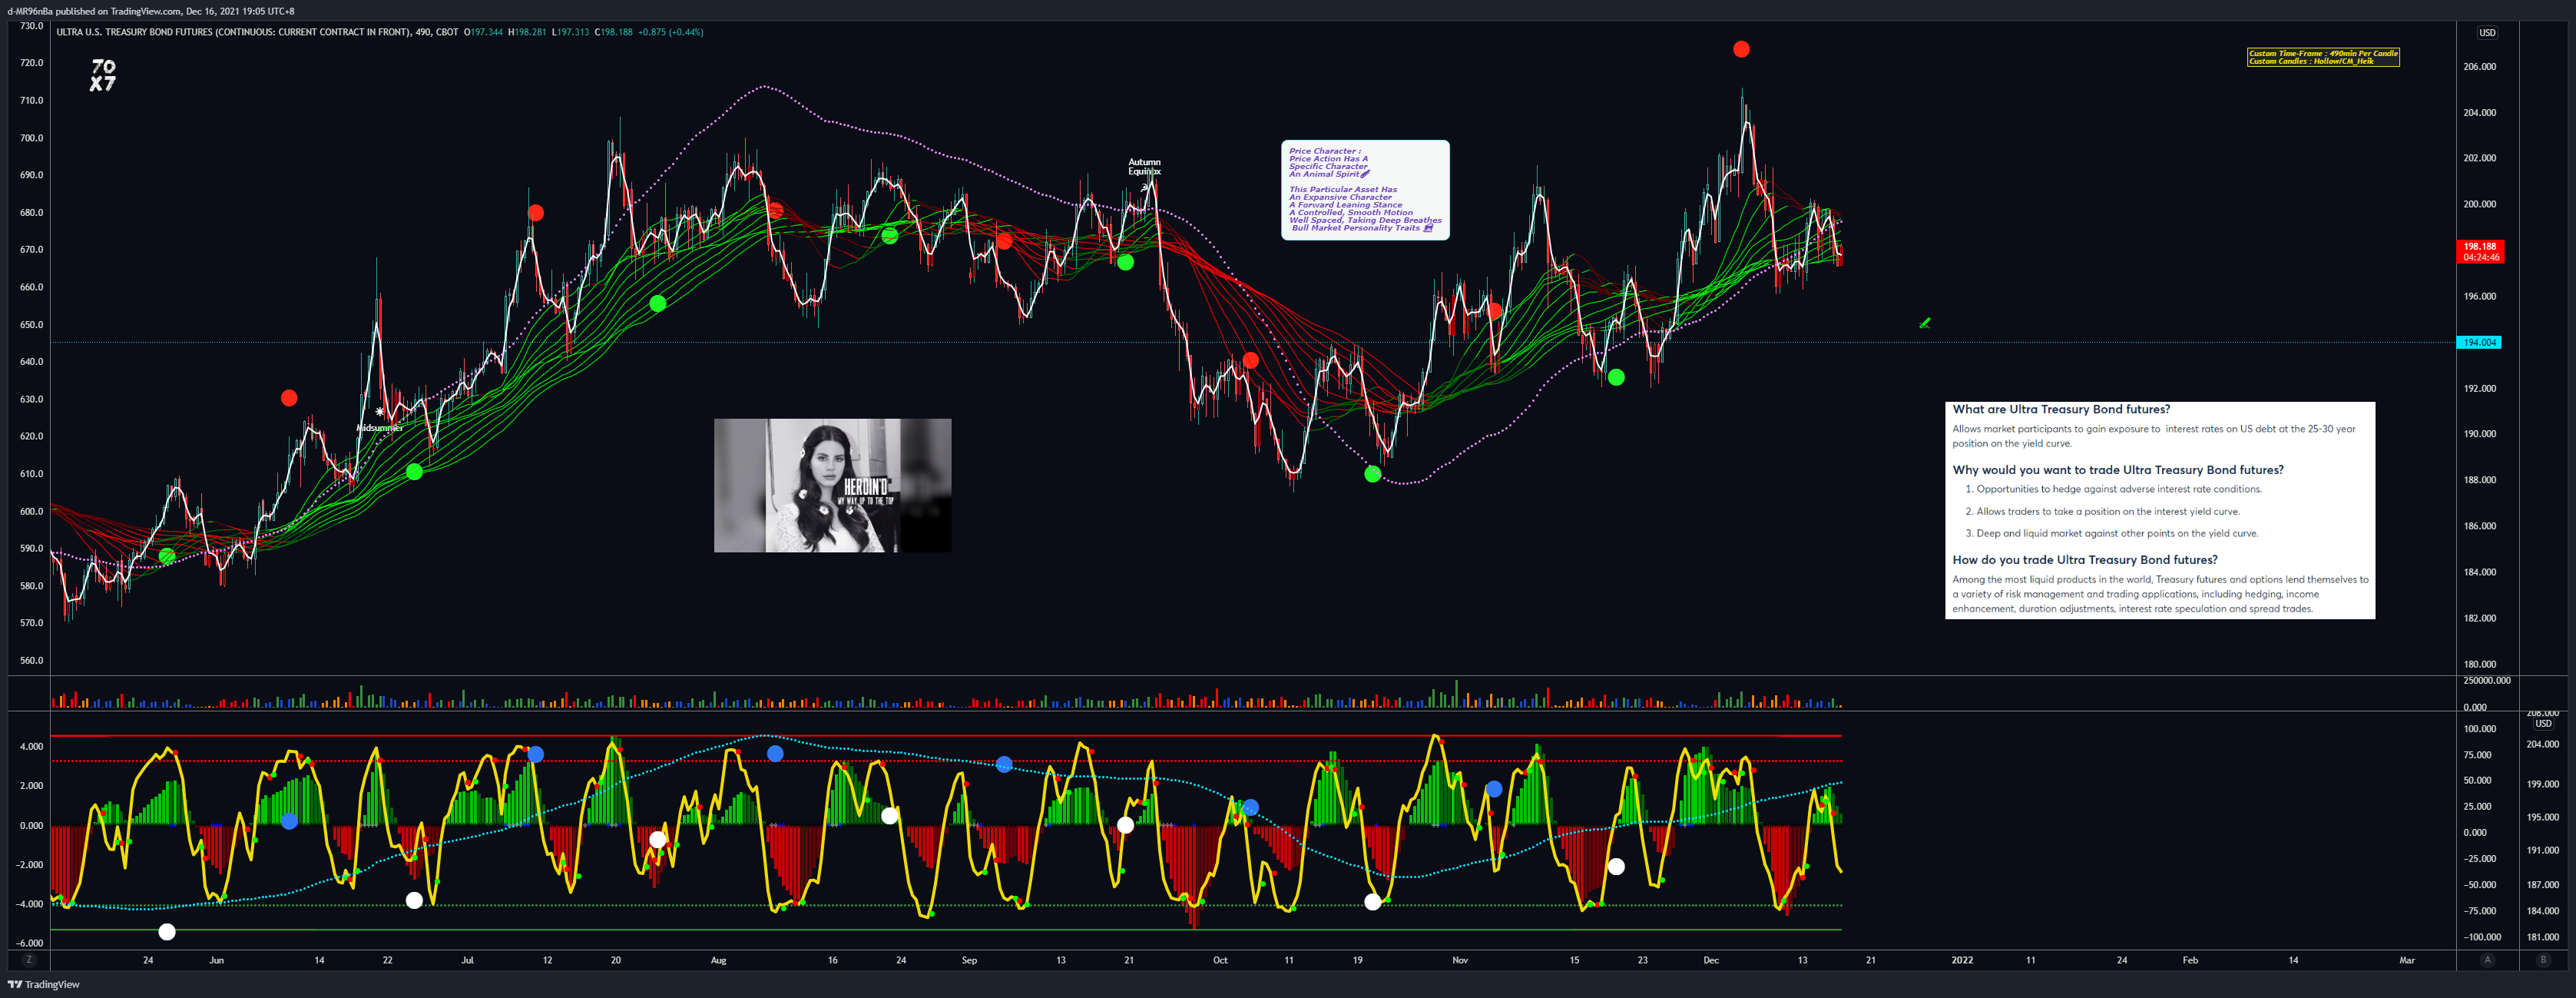Click the 'How do you trade Ultra Treasury Bond futures?' heading

(2085, 560)
